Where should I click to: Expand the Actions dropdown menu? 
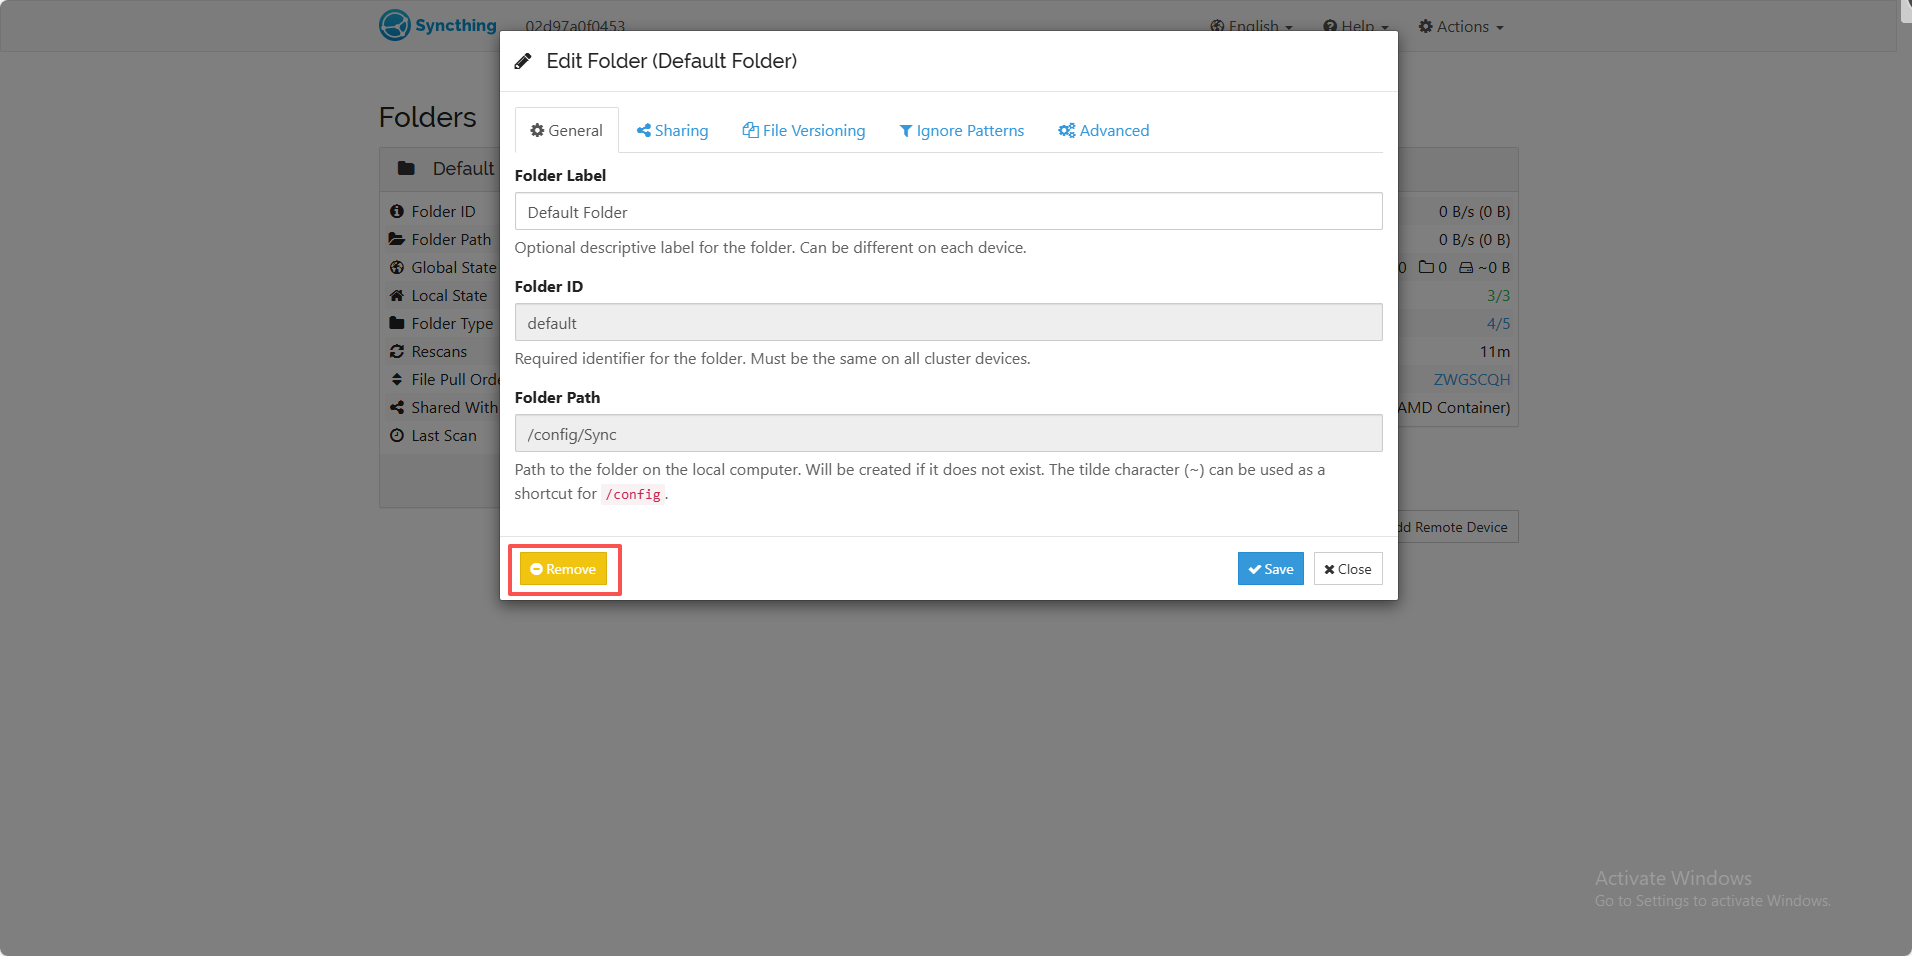(1461, 27)
